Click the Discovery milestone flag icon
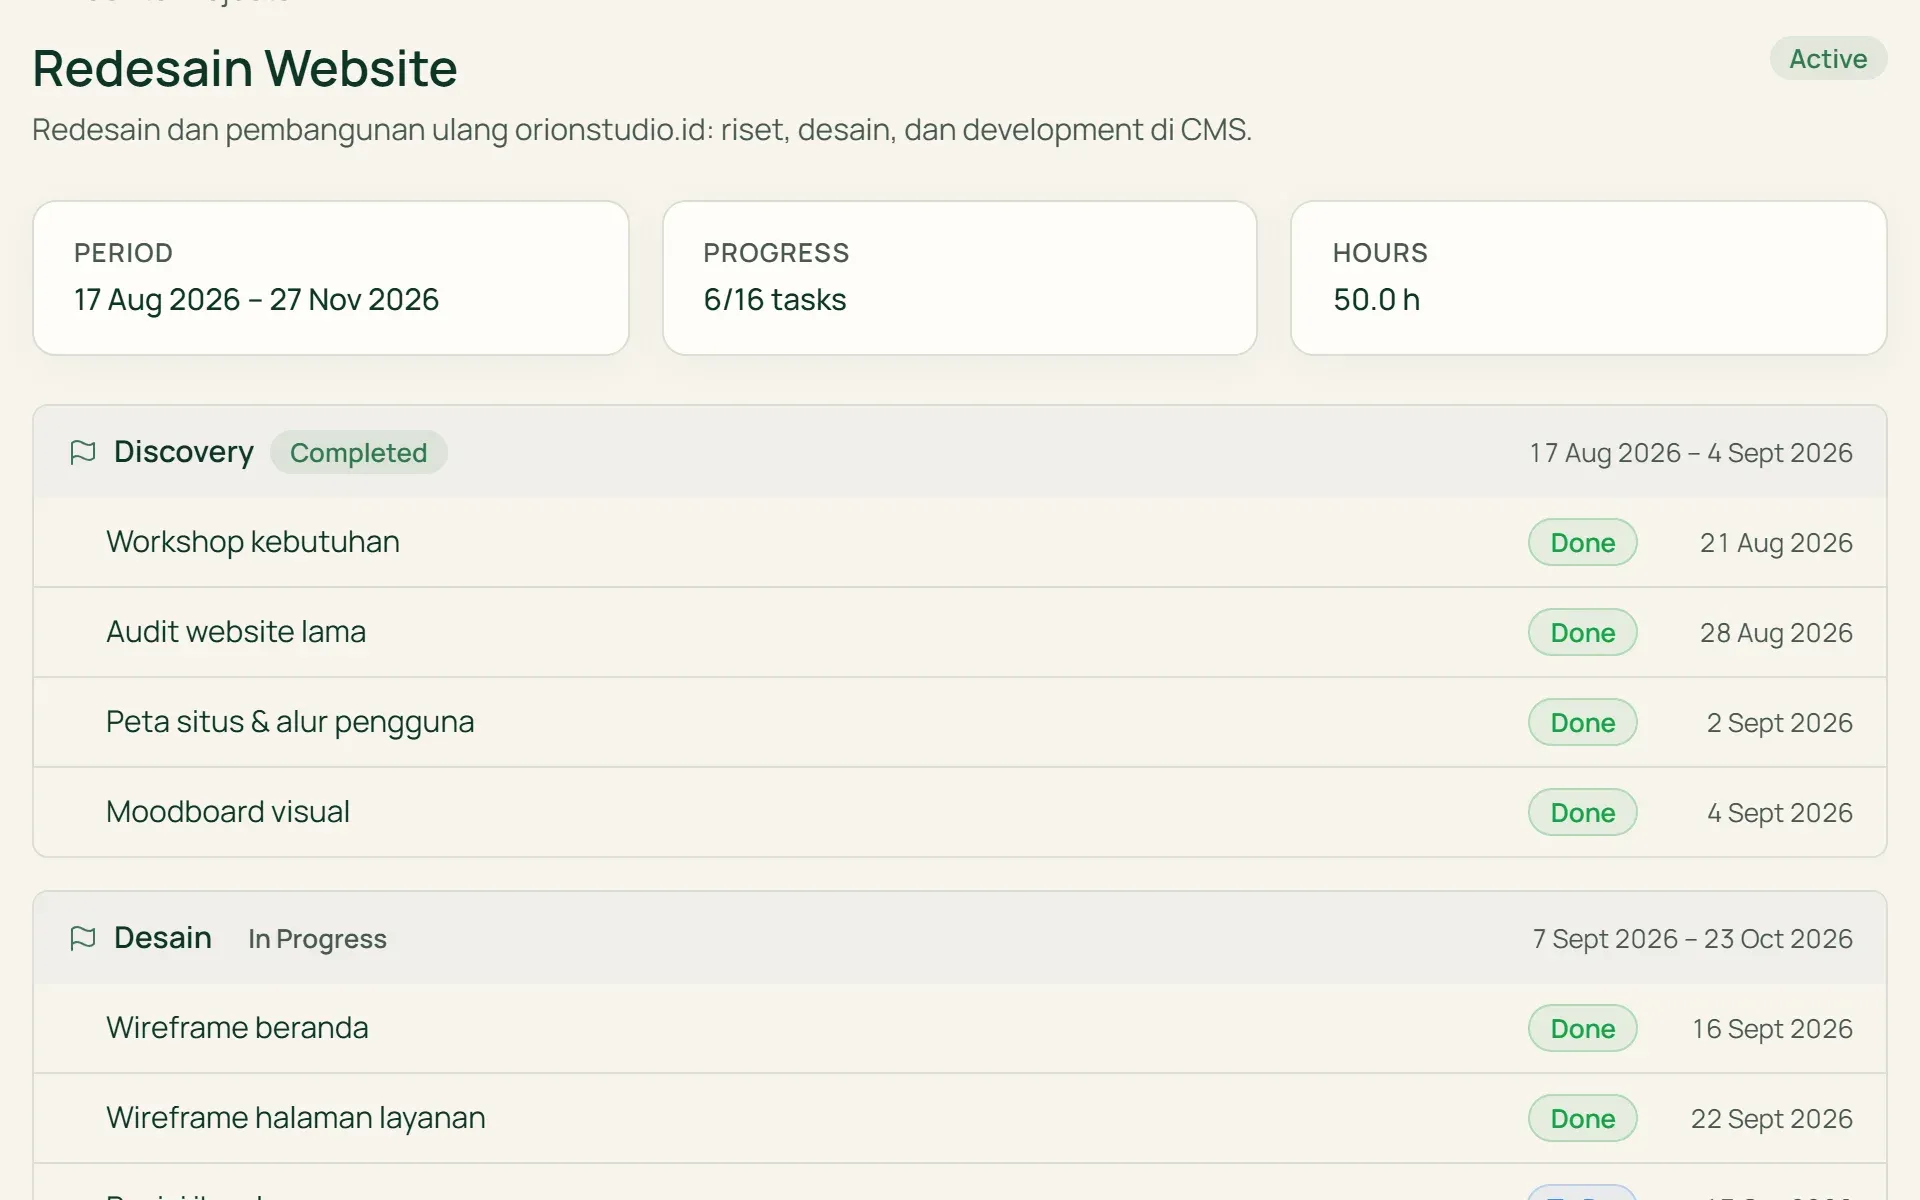The height and width of the screenshot is (1200, 1920). [x=83, y=452]
